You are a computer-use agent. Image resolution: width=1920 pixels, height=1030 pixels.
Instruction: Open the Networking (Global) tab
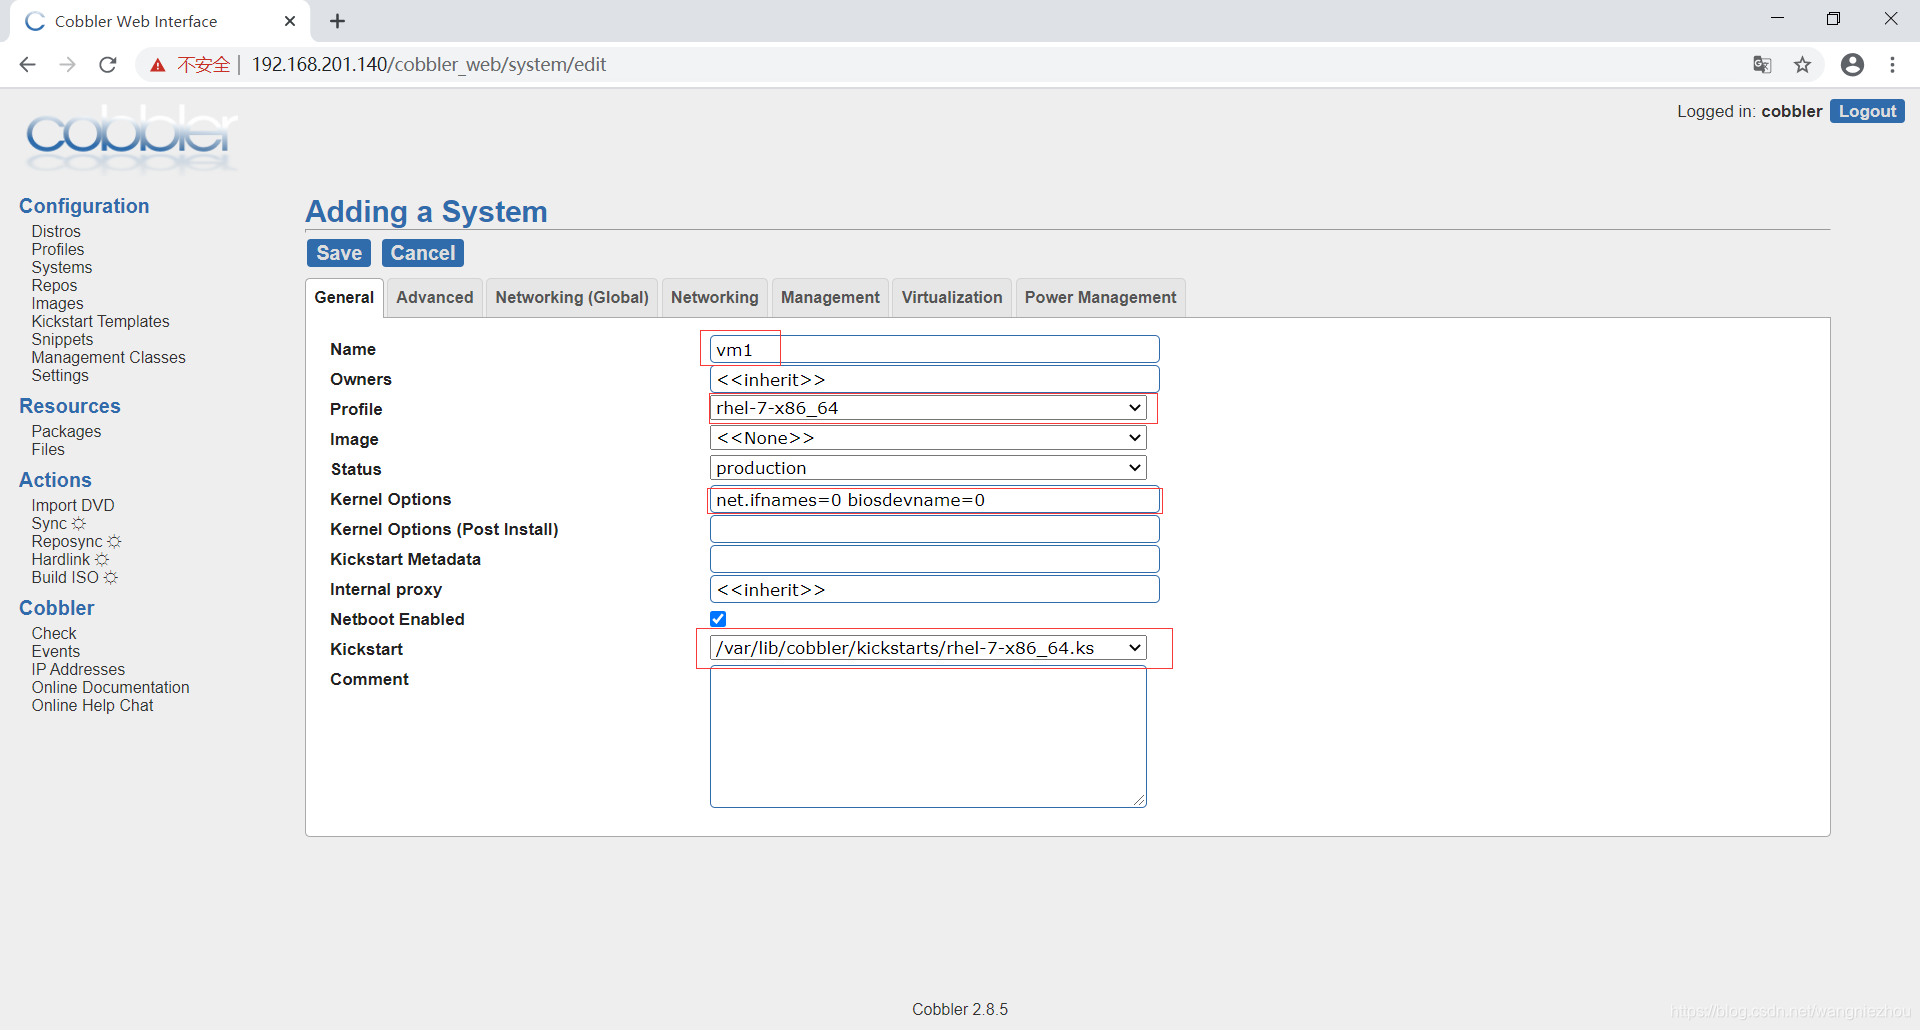click(x=572, y=298)
